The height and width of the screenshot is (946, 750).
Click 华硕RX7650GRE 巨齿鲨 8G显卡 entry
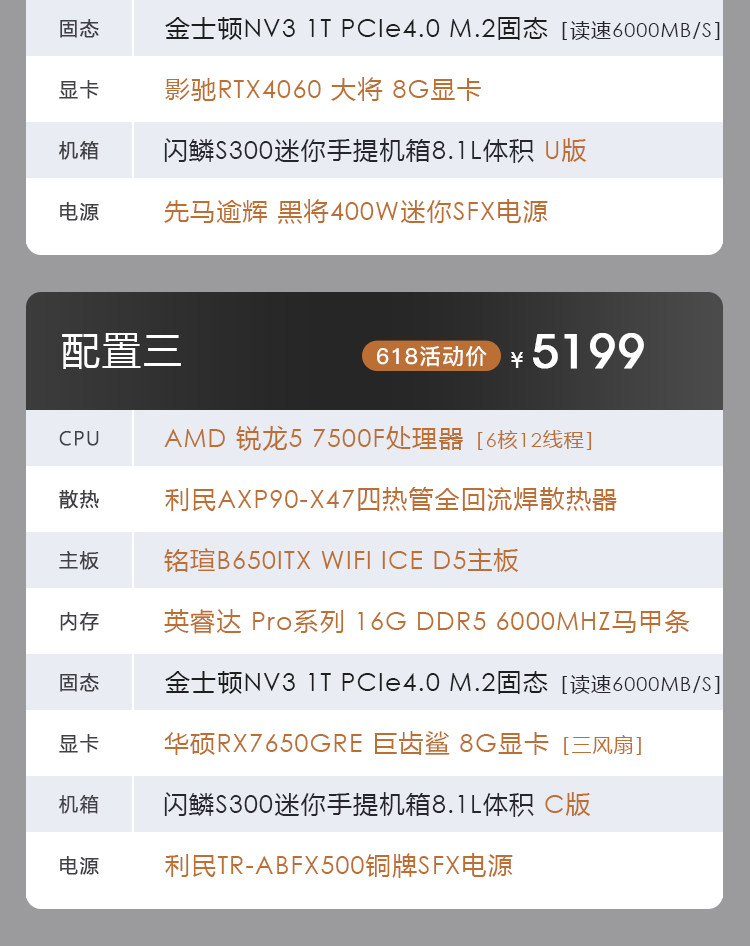tap(356, 743)
